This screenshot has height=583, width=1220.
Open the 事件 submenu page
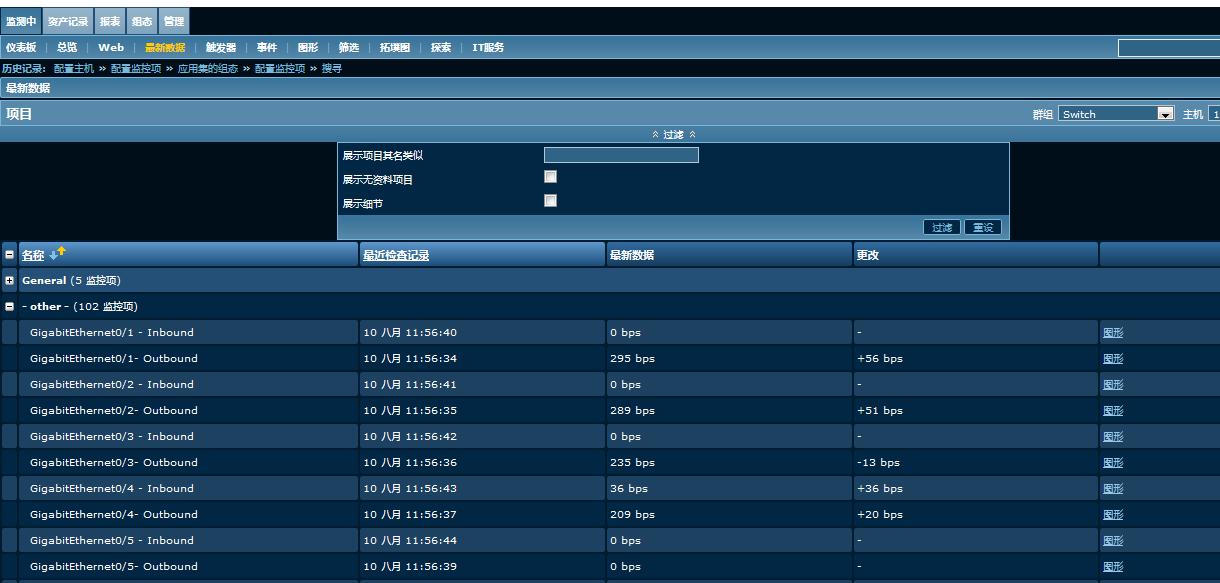pyautogui.click(x=267, y=47)
